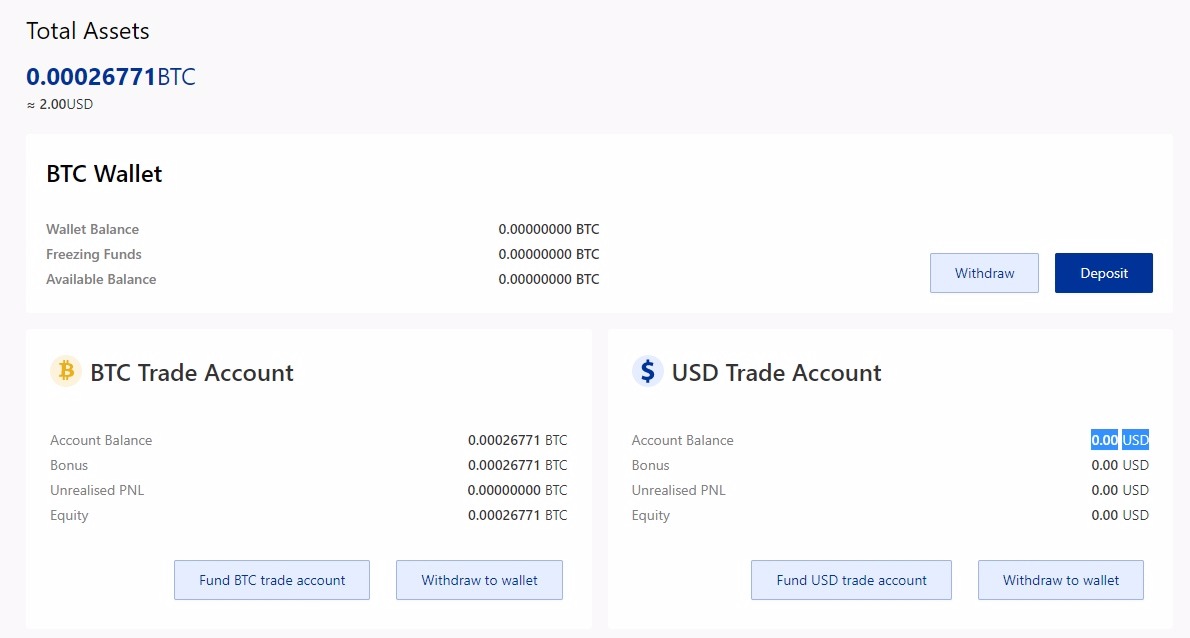Screen dimensions: 1190x638
Task: Click the Available Balance value in BTC Wallet
Action: pos(548,280)
